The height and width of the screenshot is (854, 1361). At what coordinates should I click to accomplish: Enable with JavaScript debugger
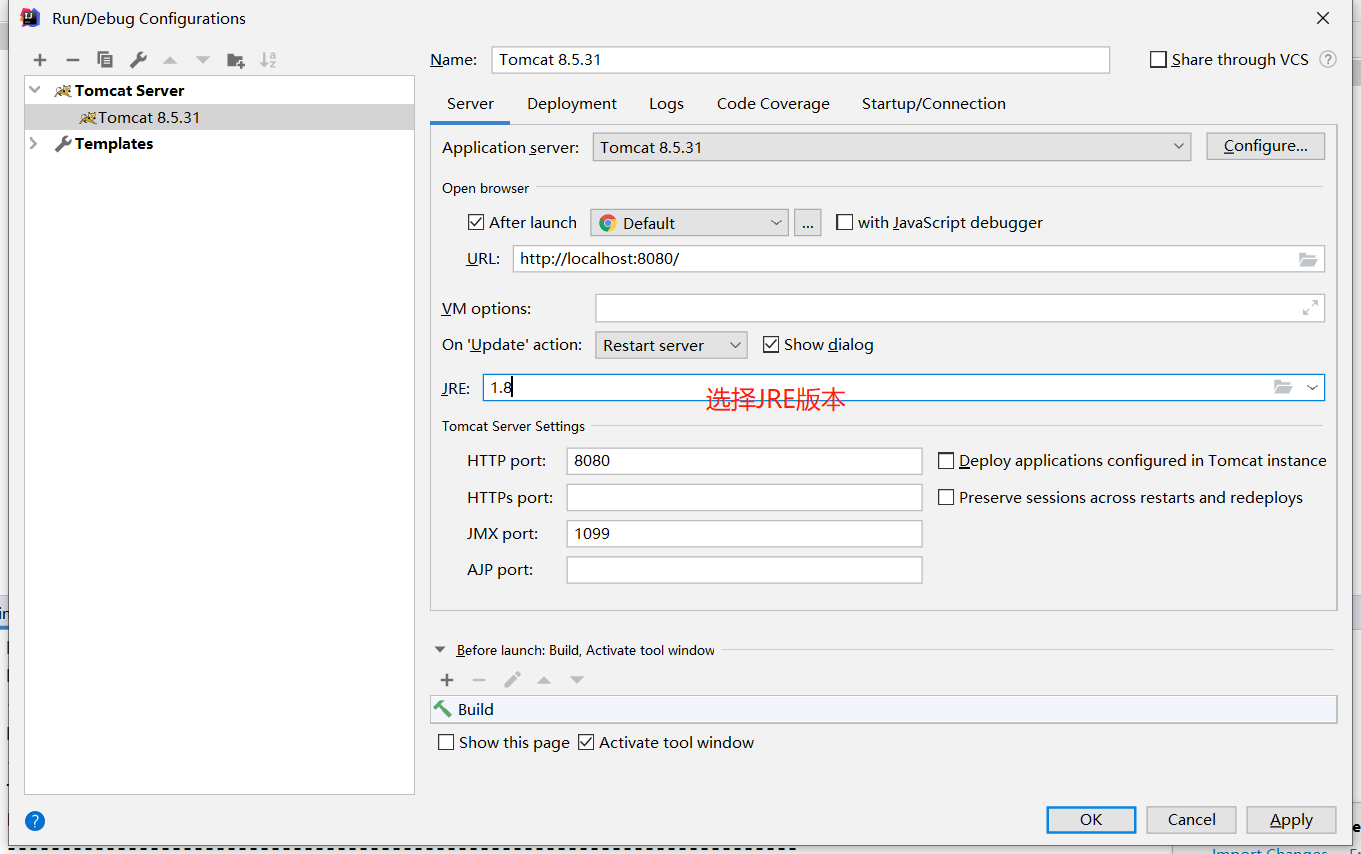(844, 222)
